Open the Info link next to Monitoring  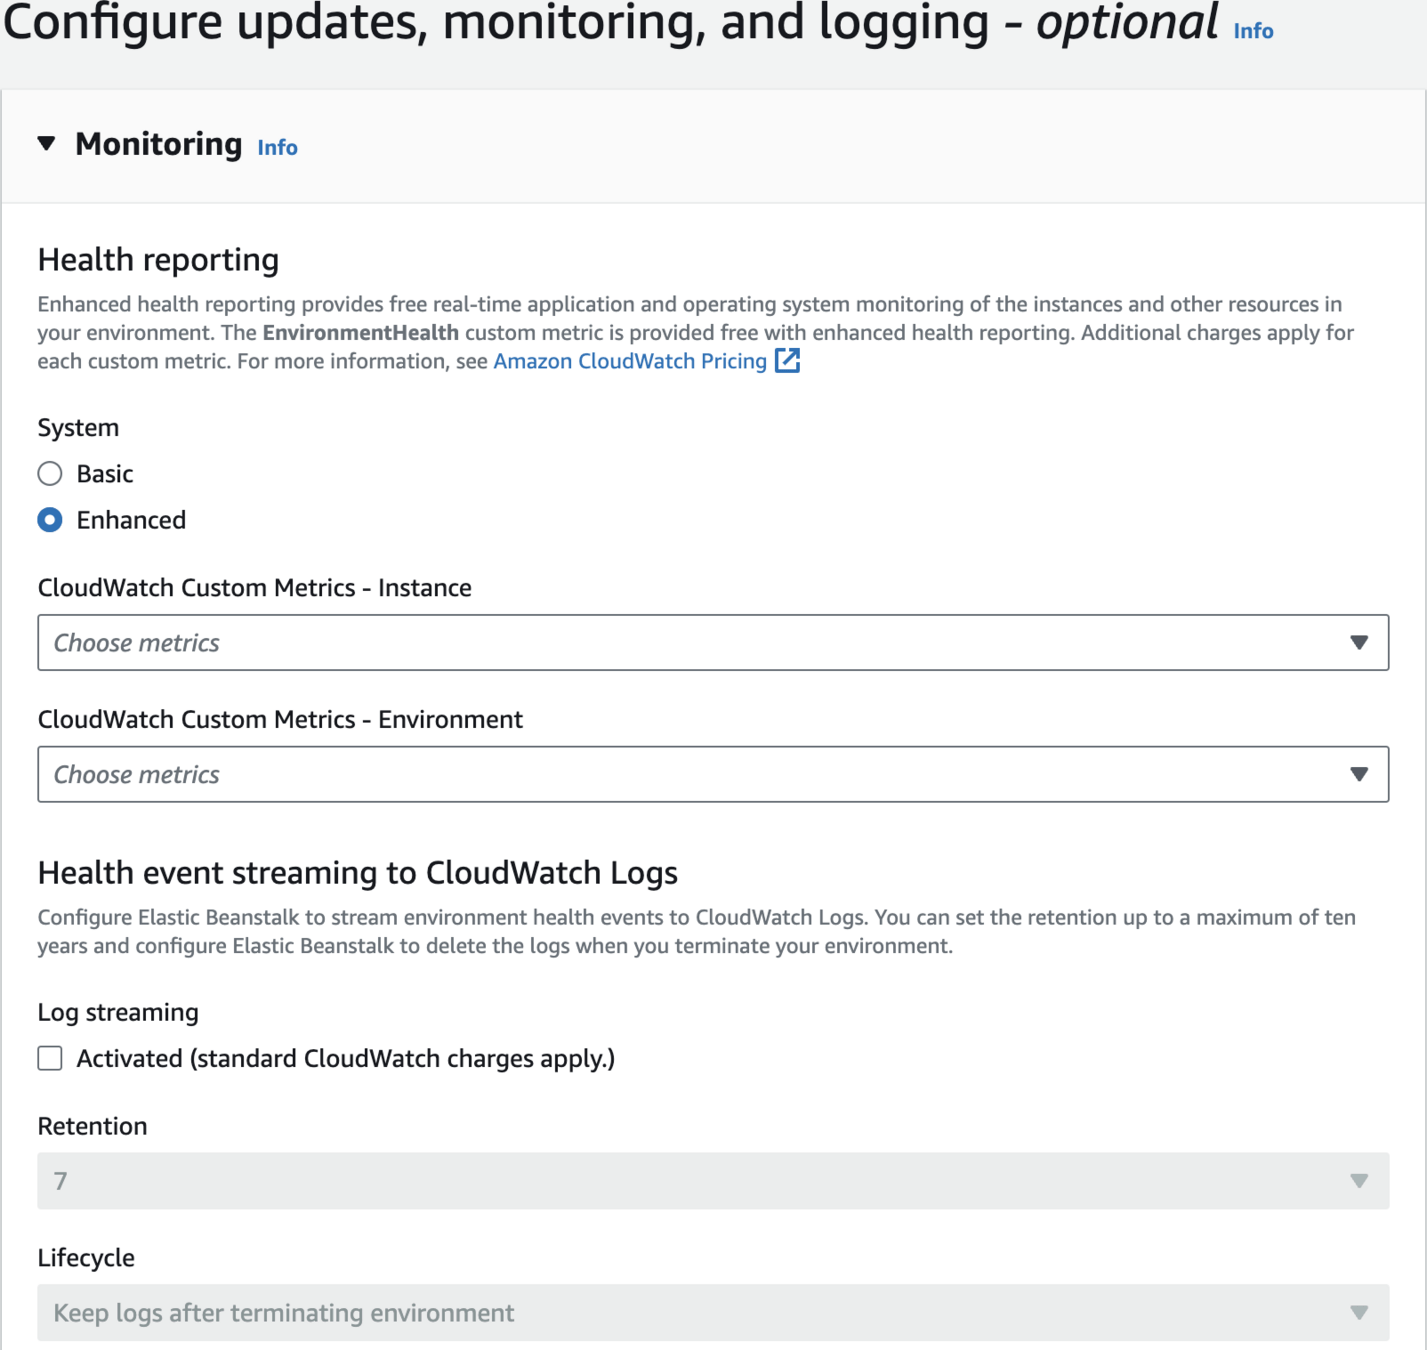tap(277, 147)
